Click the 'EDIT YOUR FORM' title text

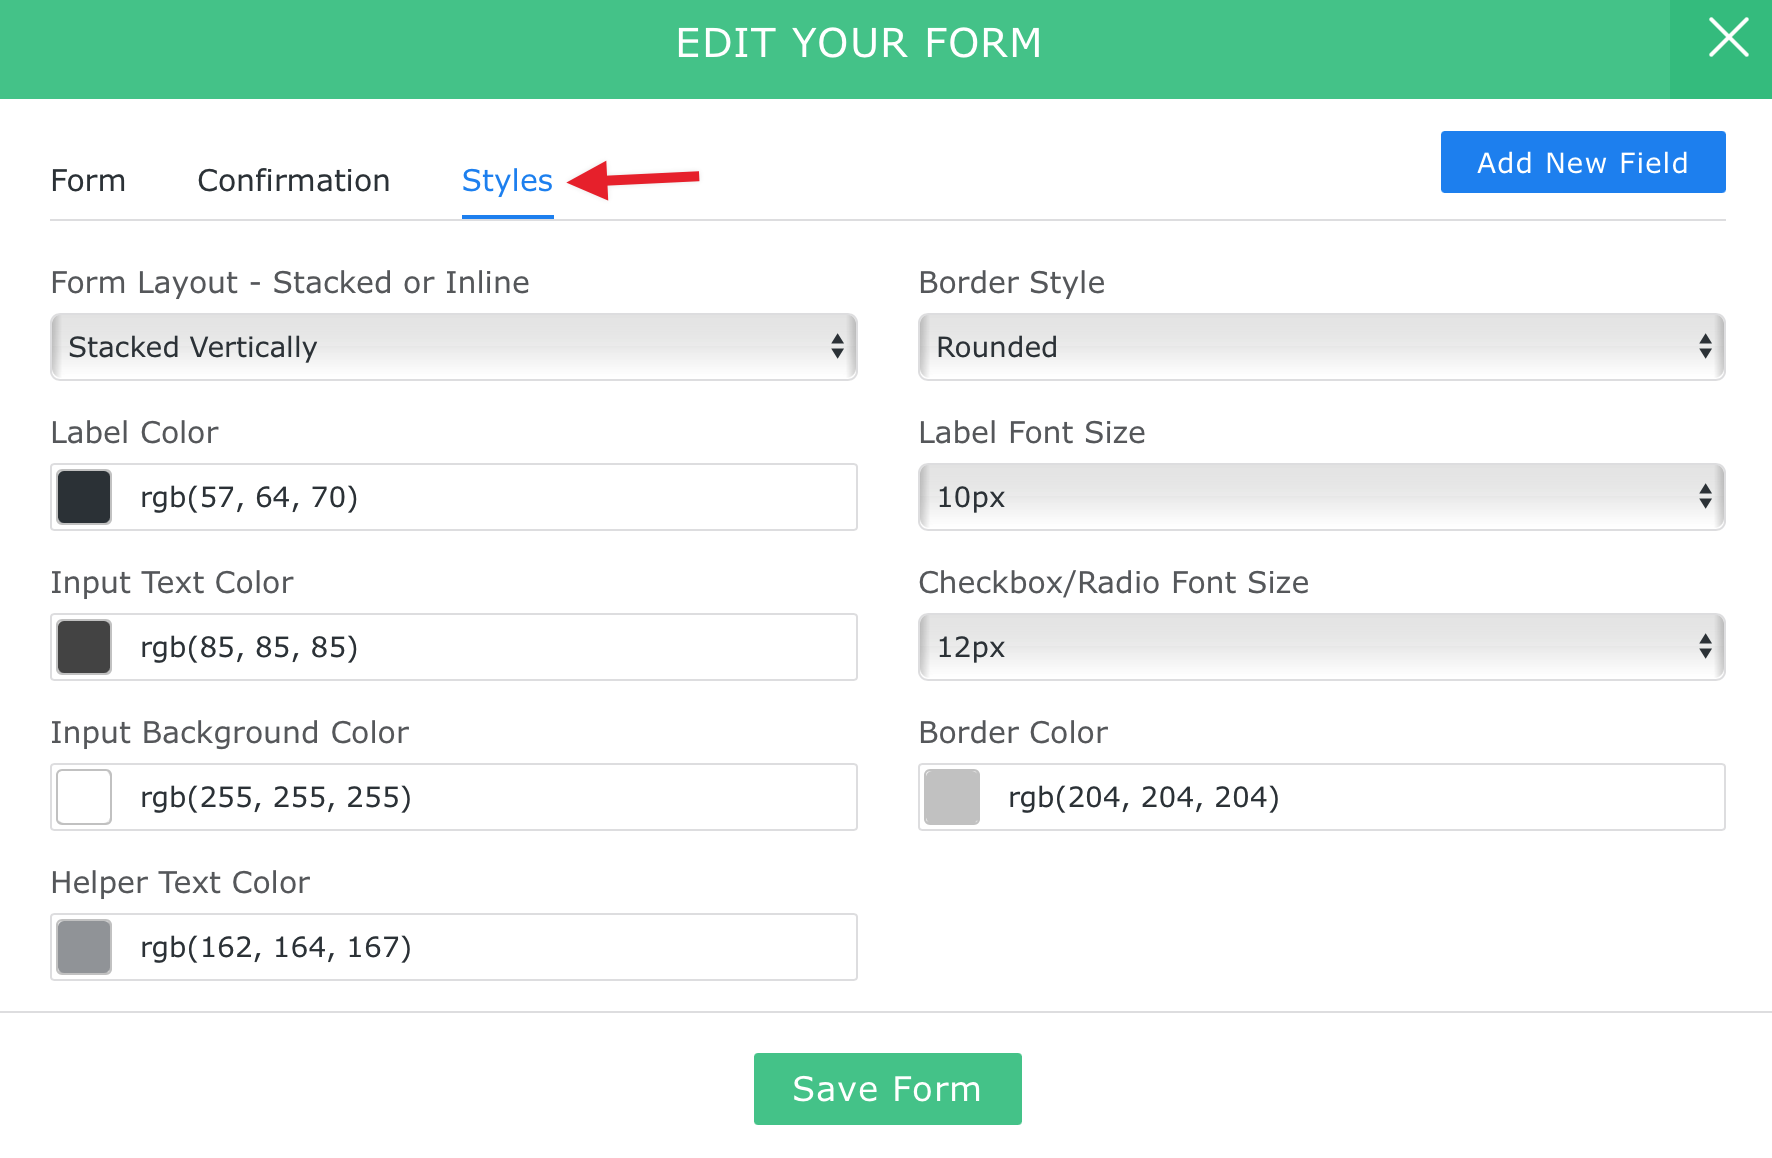[860, 43]
